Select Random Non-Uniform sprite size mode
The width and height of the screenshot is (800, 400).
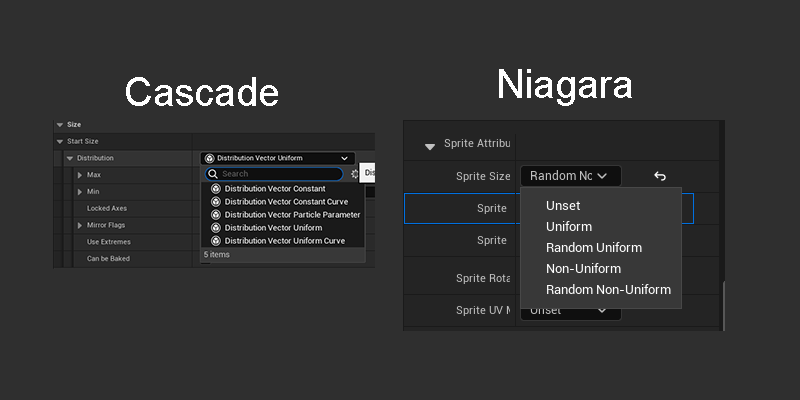[x=608, y=289]
